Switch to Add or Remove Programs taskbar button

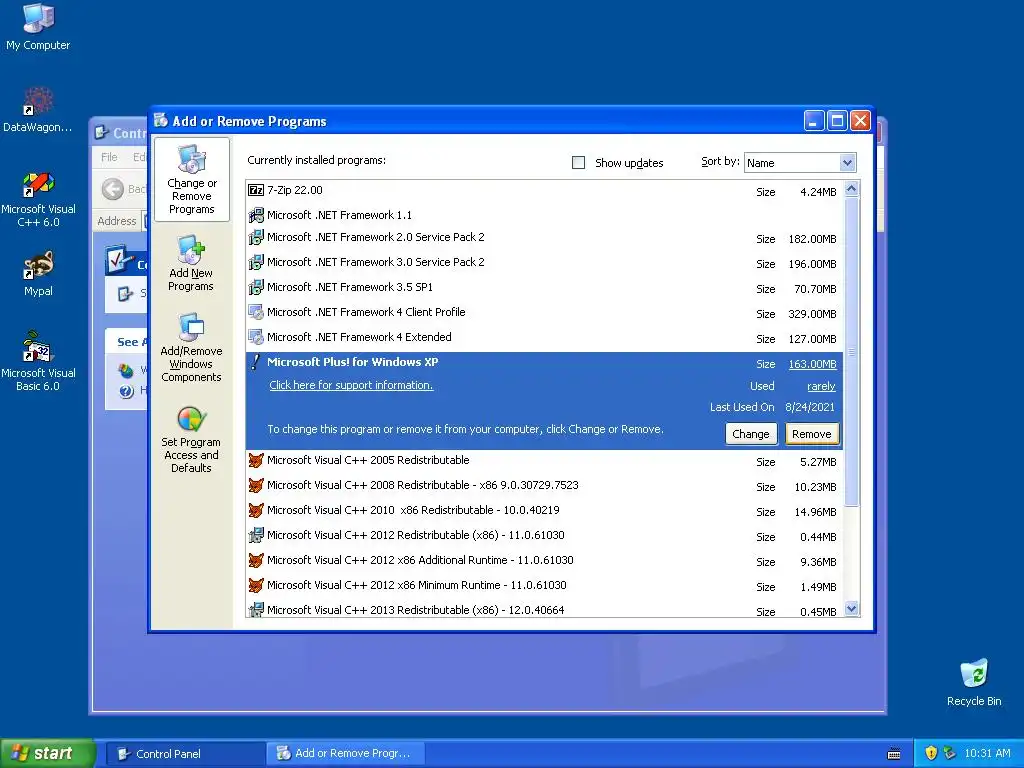click(346, 754)
